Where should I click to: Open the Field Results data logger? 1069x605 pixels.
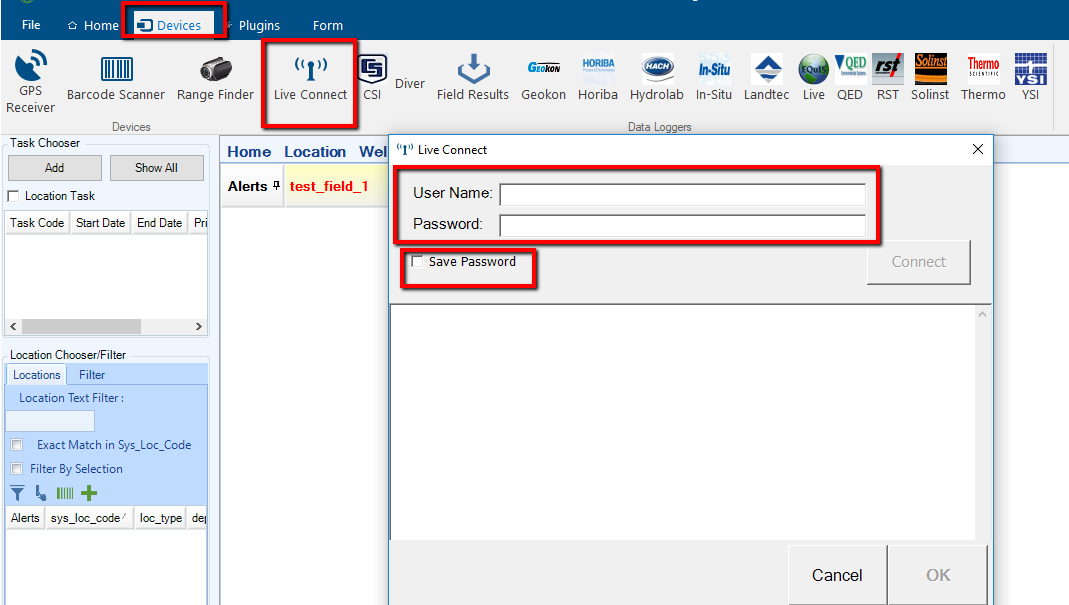[x=472, y=78]
